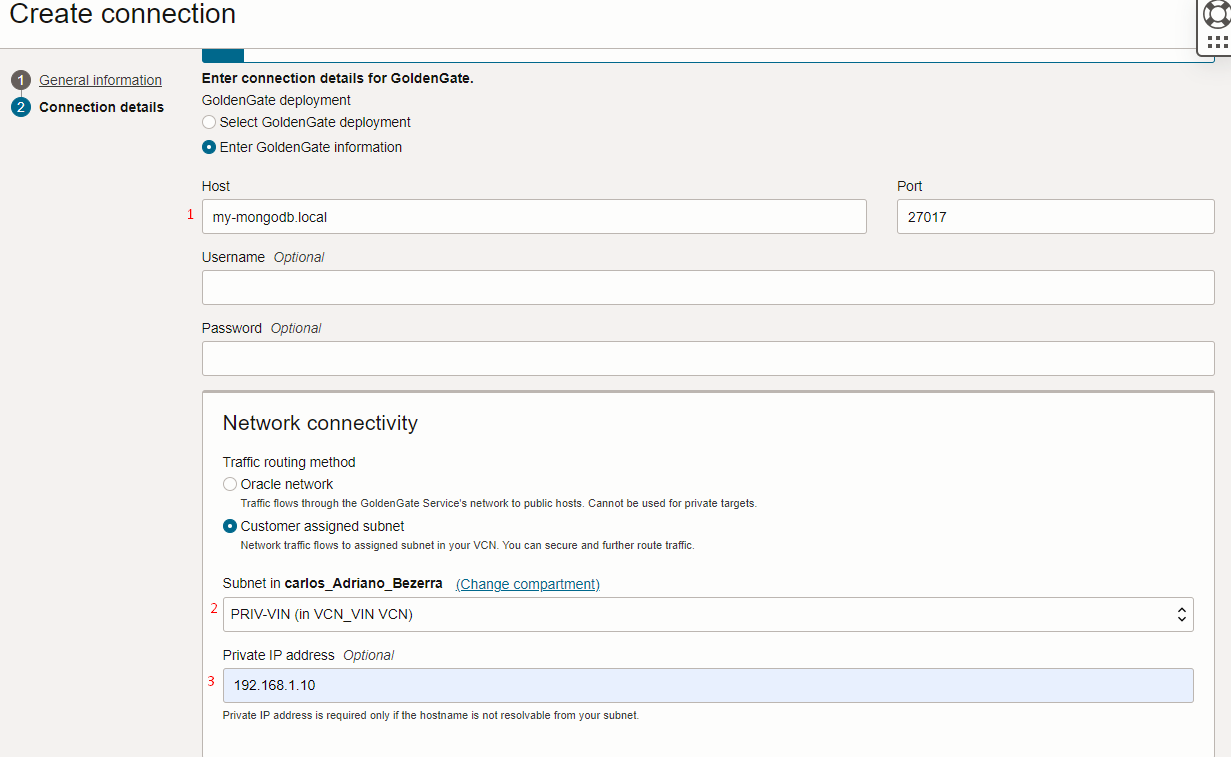Select Oracle network routing method
The image size is (1231, 757).
(x=230, y=484)
